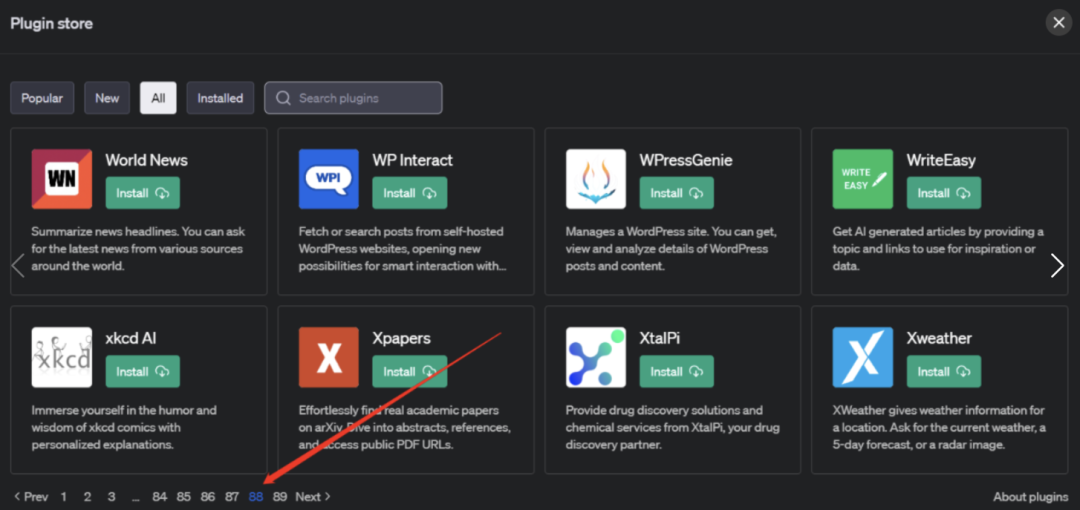Install the Xpapers plugin

(410, 371)
